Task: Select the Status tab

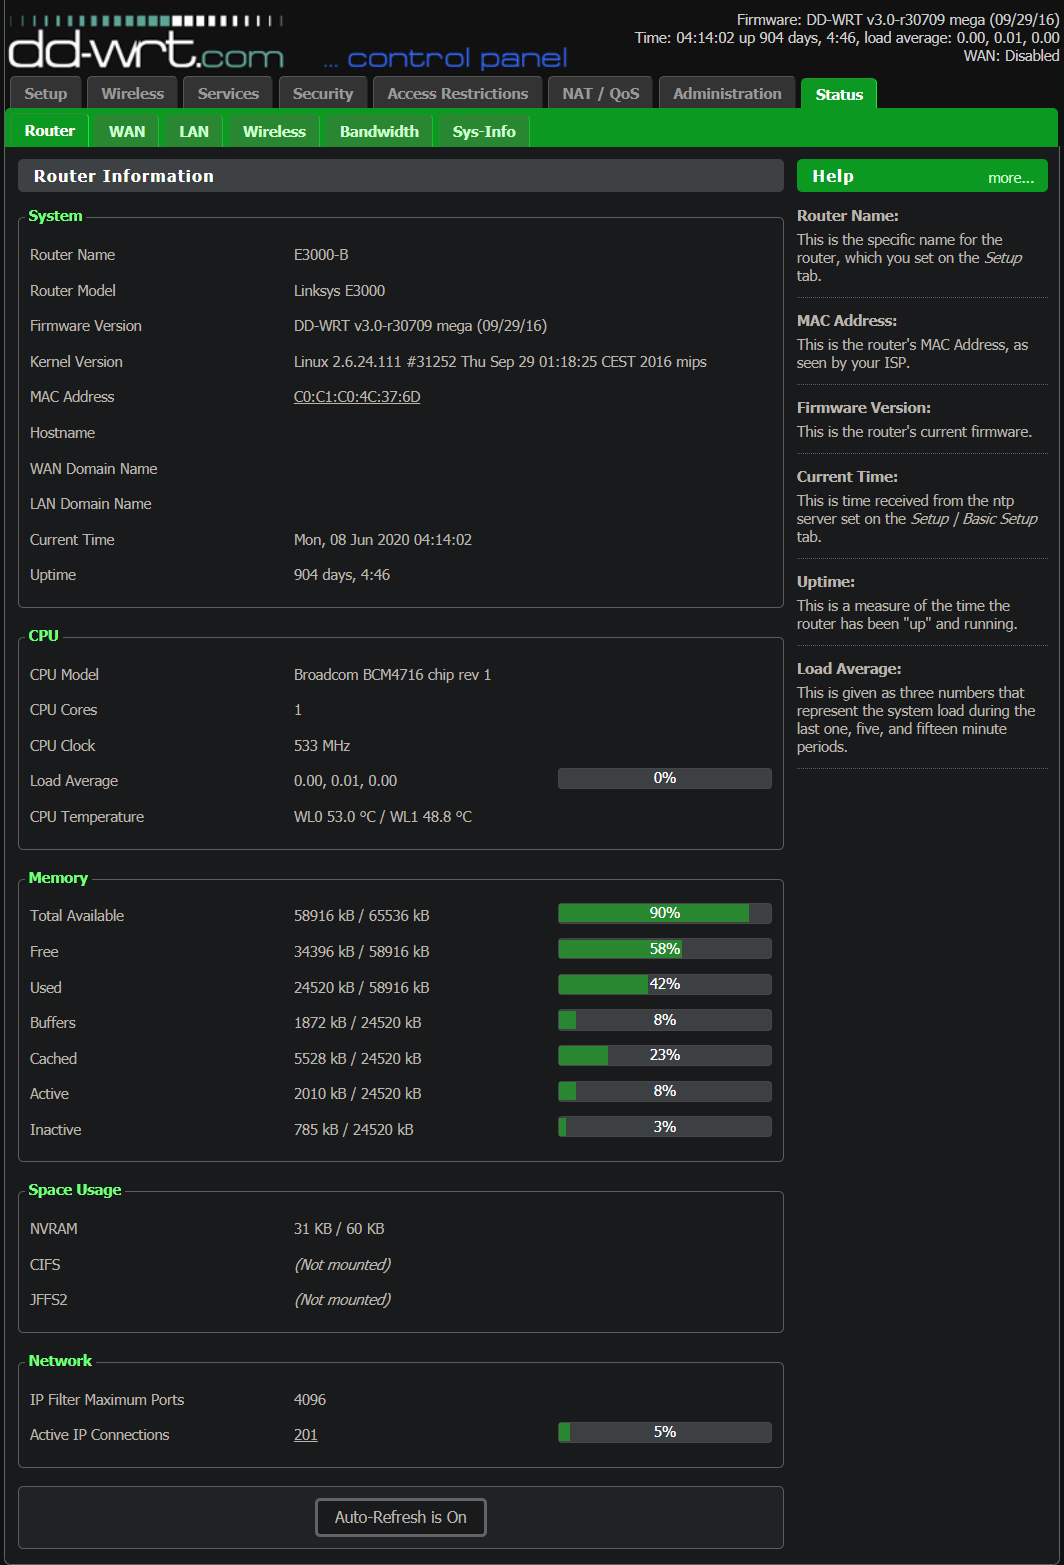Action: (x=838, y=93)
